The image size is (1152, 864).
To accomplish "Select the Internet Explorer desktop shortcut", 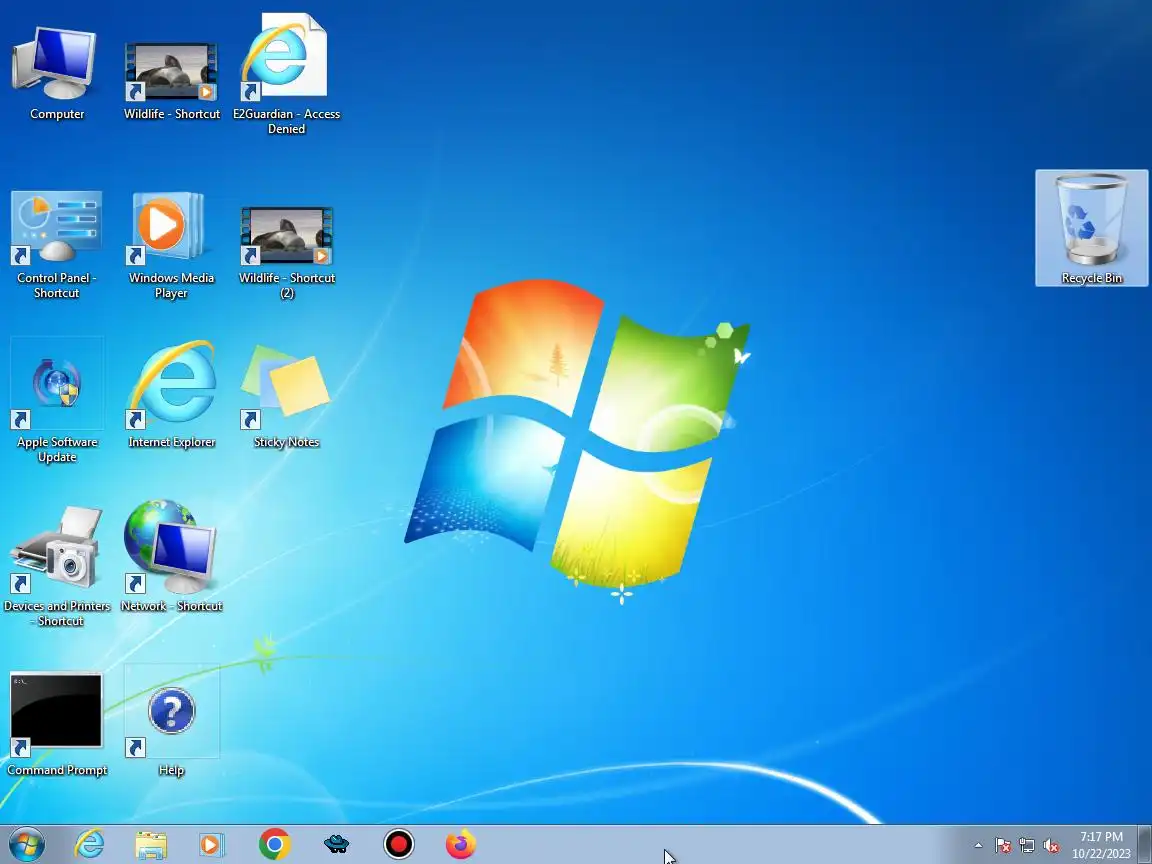I will pyautogui.click(x=171, y=393).
